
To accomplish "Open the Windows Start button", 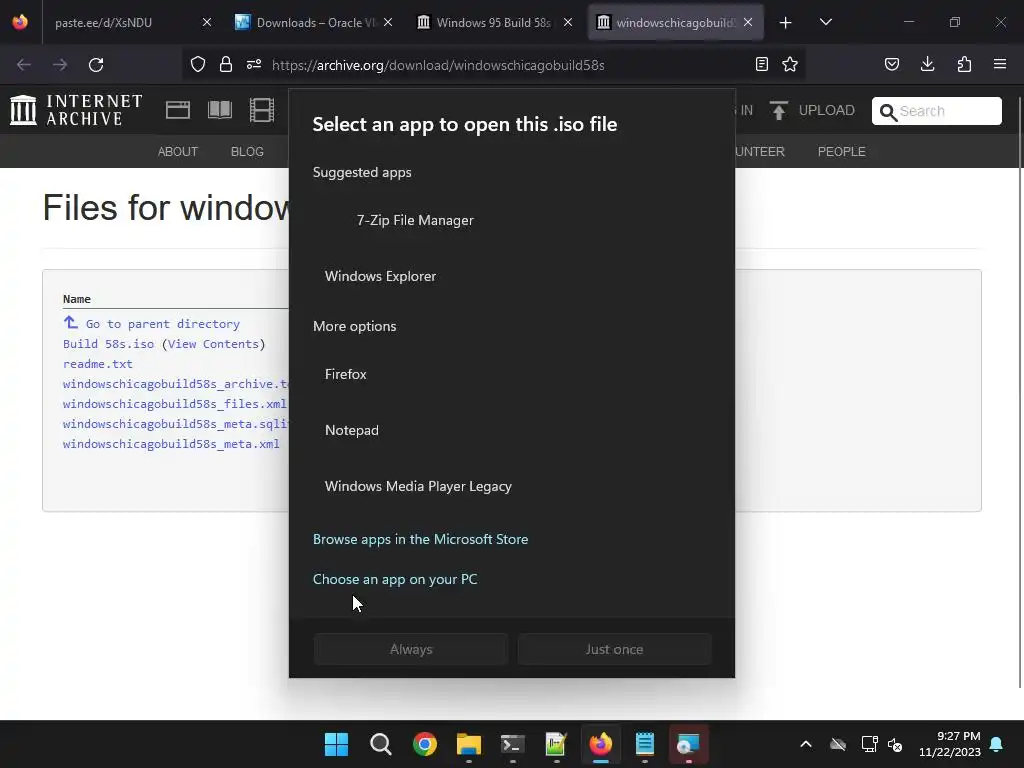I will [336, 744].
